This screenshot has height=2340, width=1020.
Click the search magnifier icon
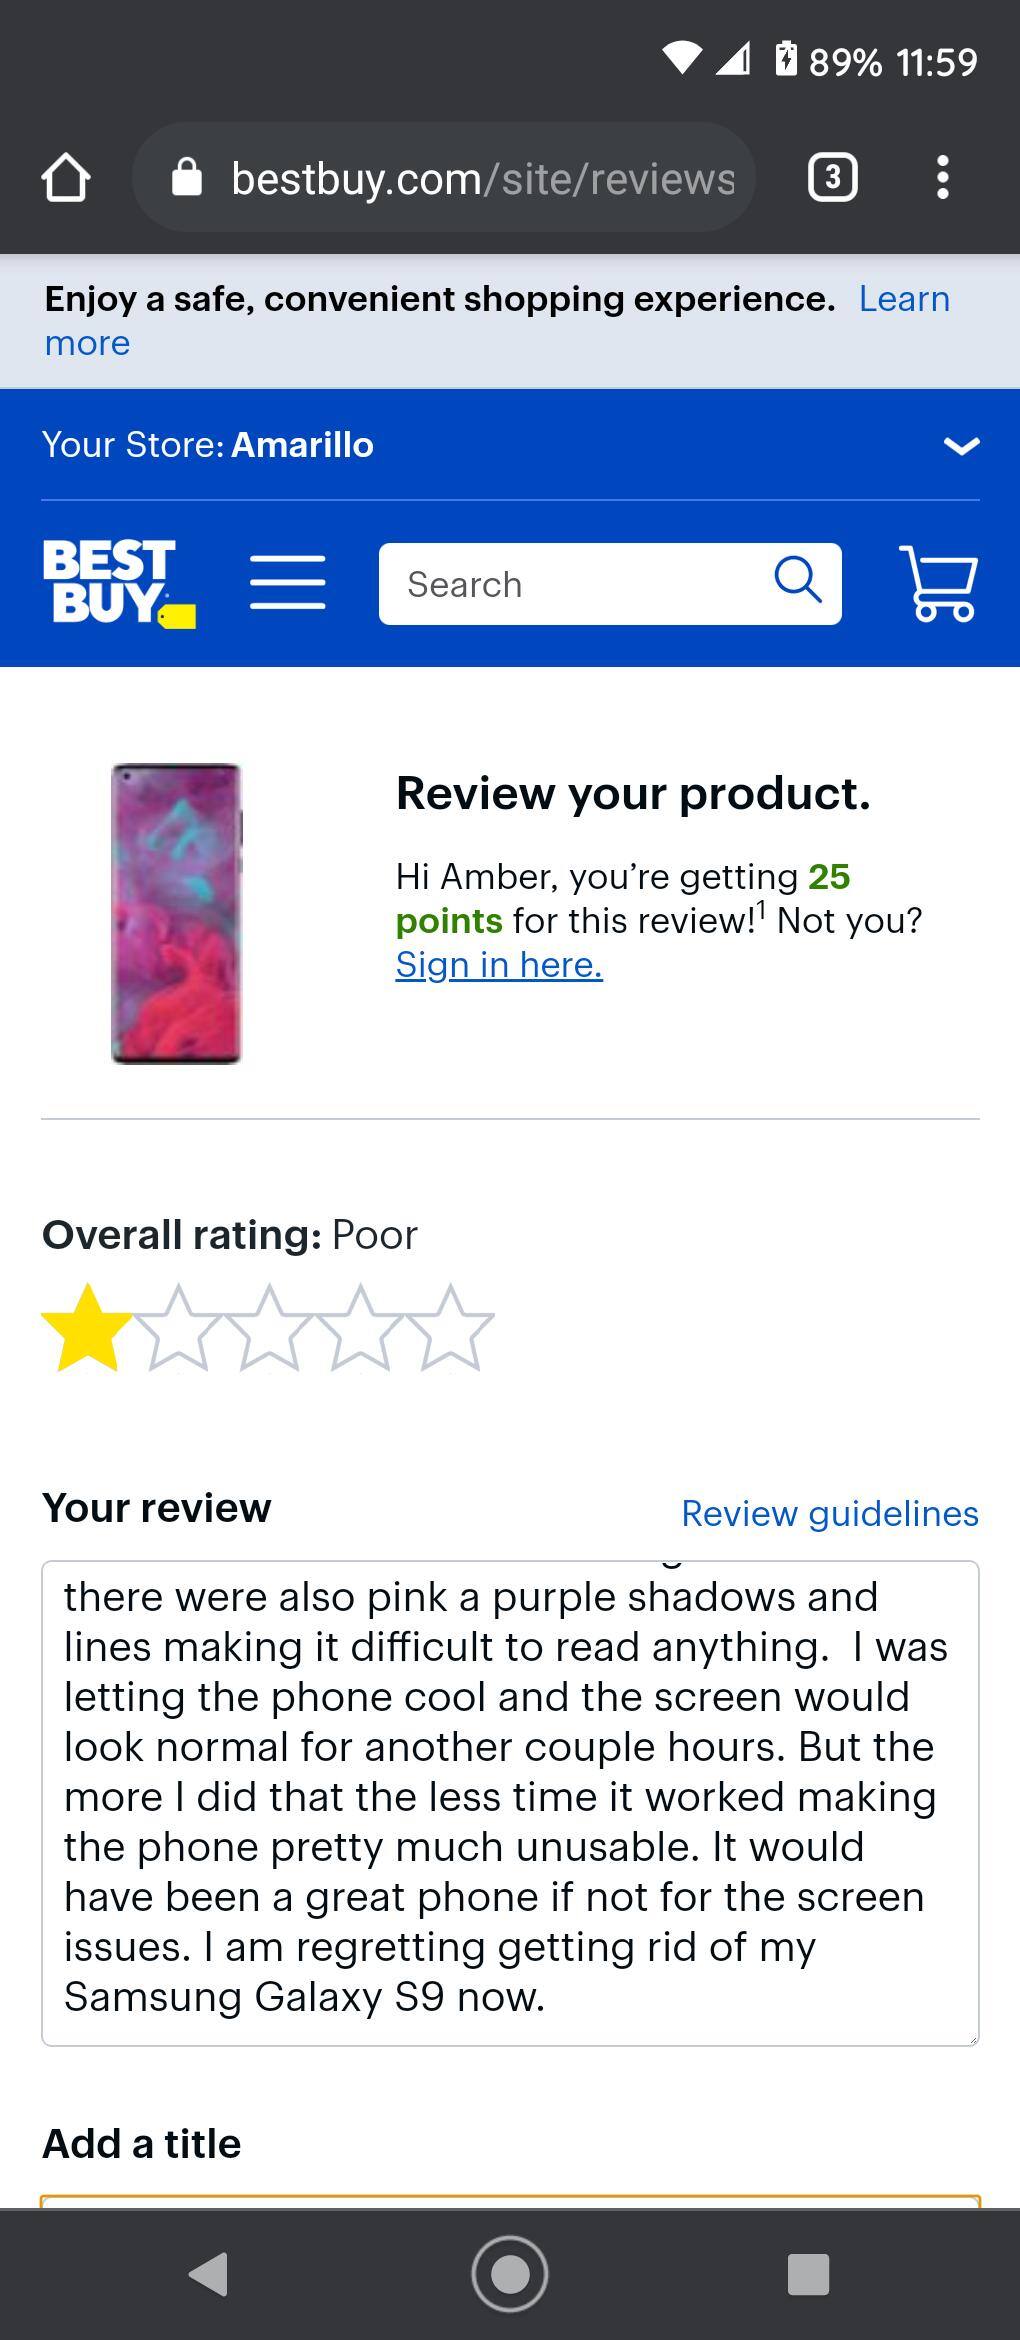(x=798, y=584)
